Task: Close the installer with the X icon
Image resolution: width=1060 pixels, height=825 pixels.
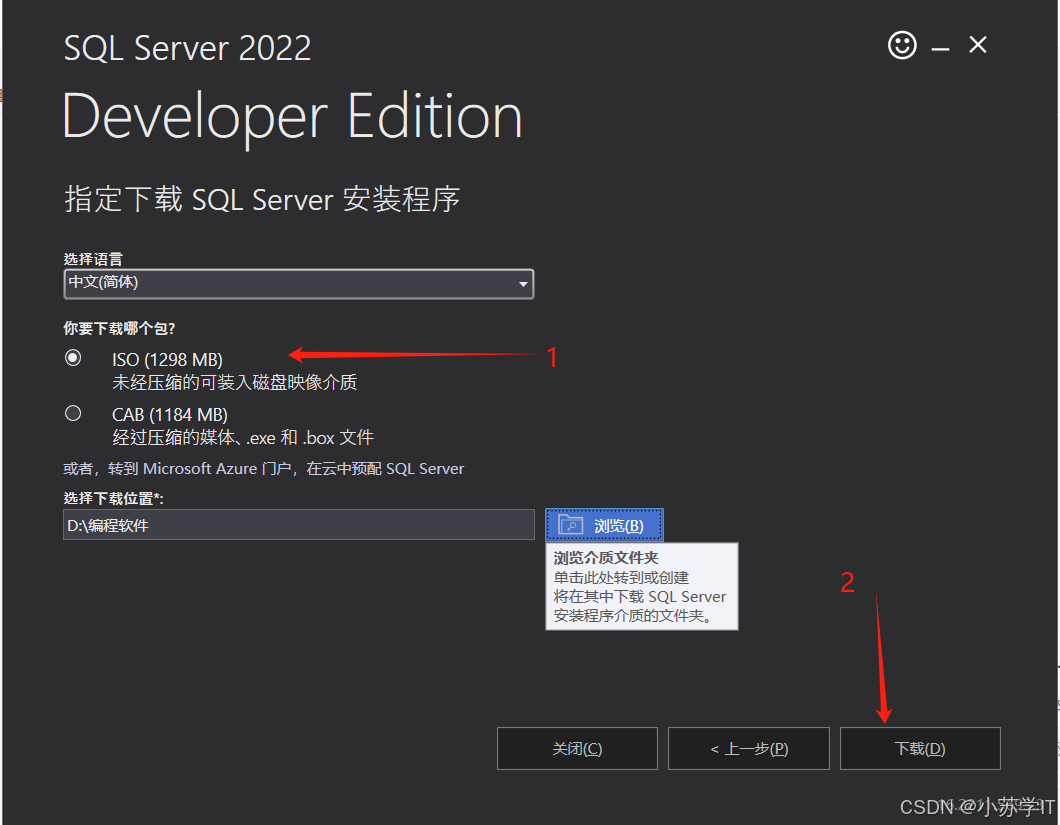Action: click(978, 45)
